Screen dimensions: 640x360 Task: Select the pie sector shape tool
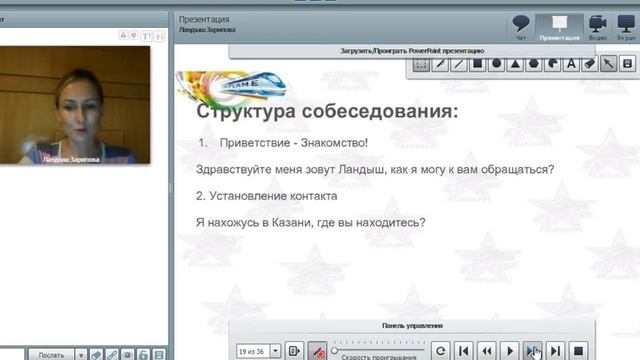553,64
